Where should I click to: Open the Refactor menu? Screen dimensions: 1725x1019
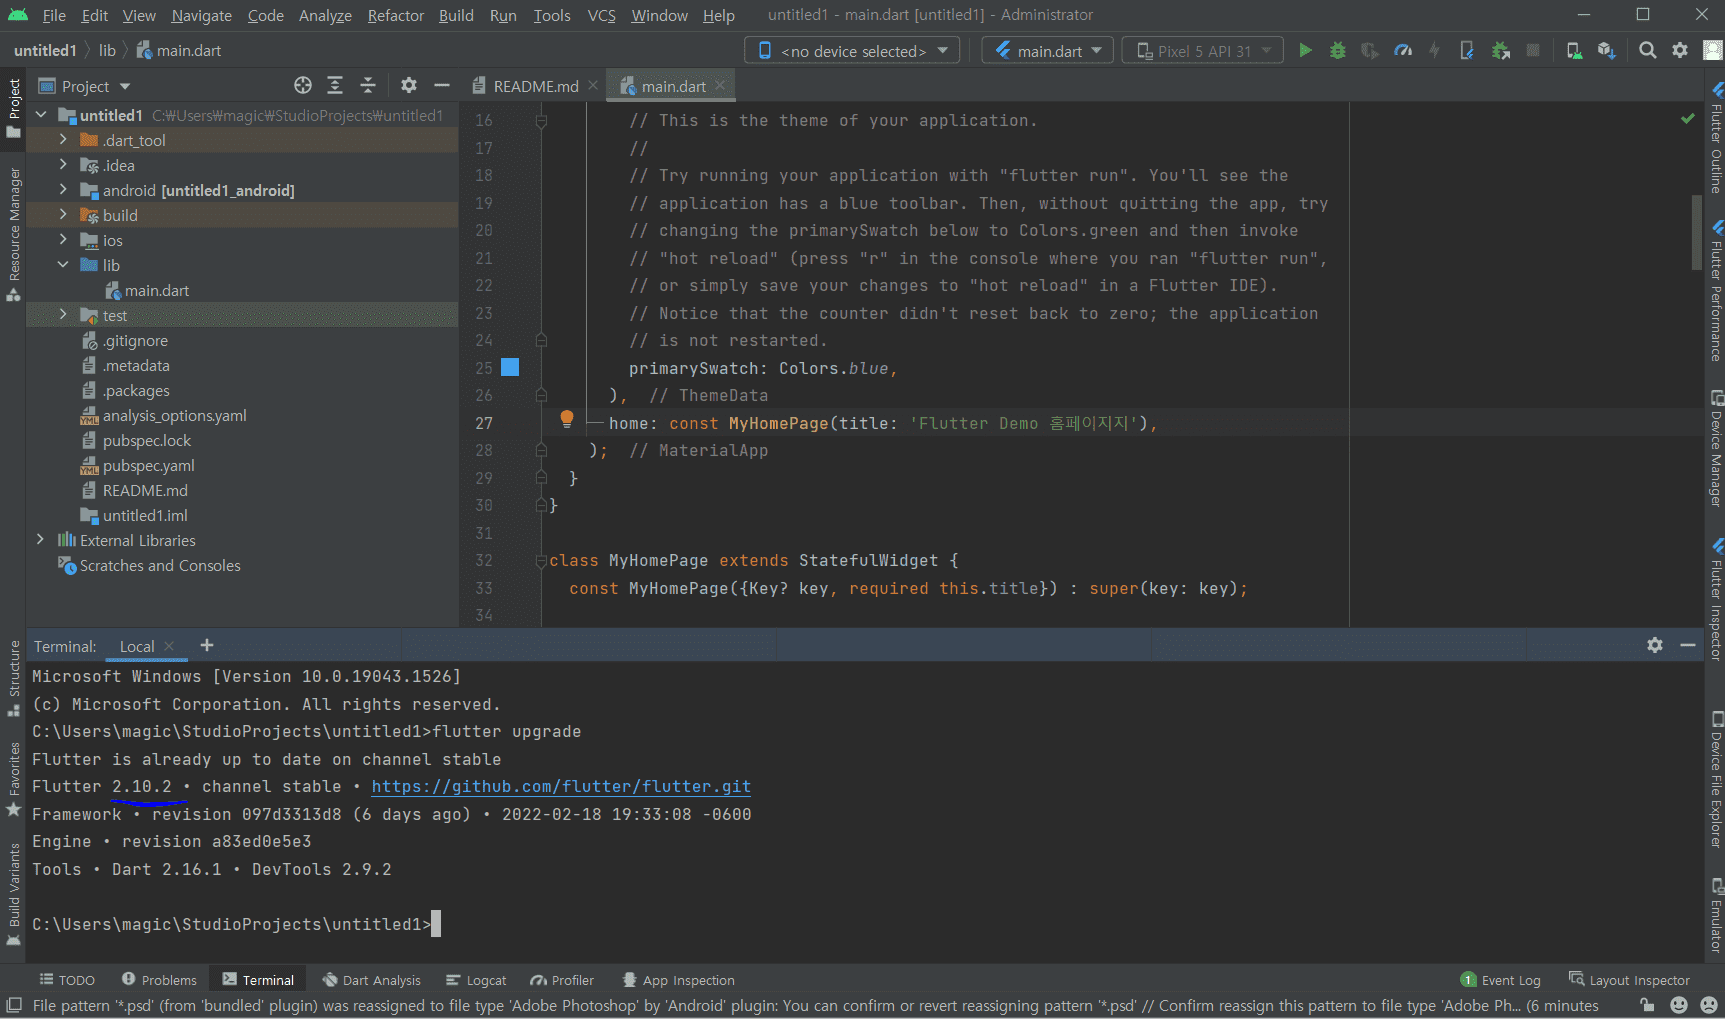tap(395, 15)
